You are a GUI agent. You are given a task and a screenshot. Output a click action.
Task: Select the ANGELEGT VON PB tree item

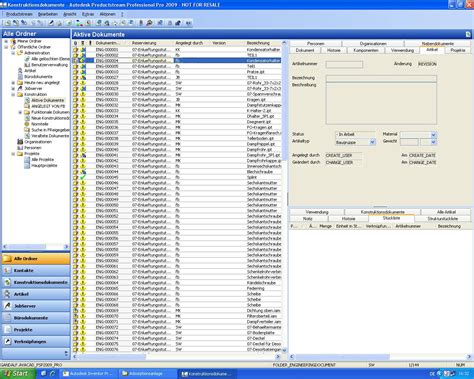[x=48, y=106]
